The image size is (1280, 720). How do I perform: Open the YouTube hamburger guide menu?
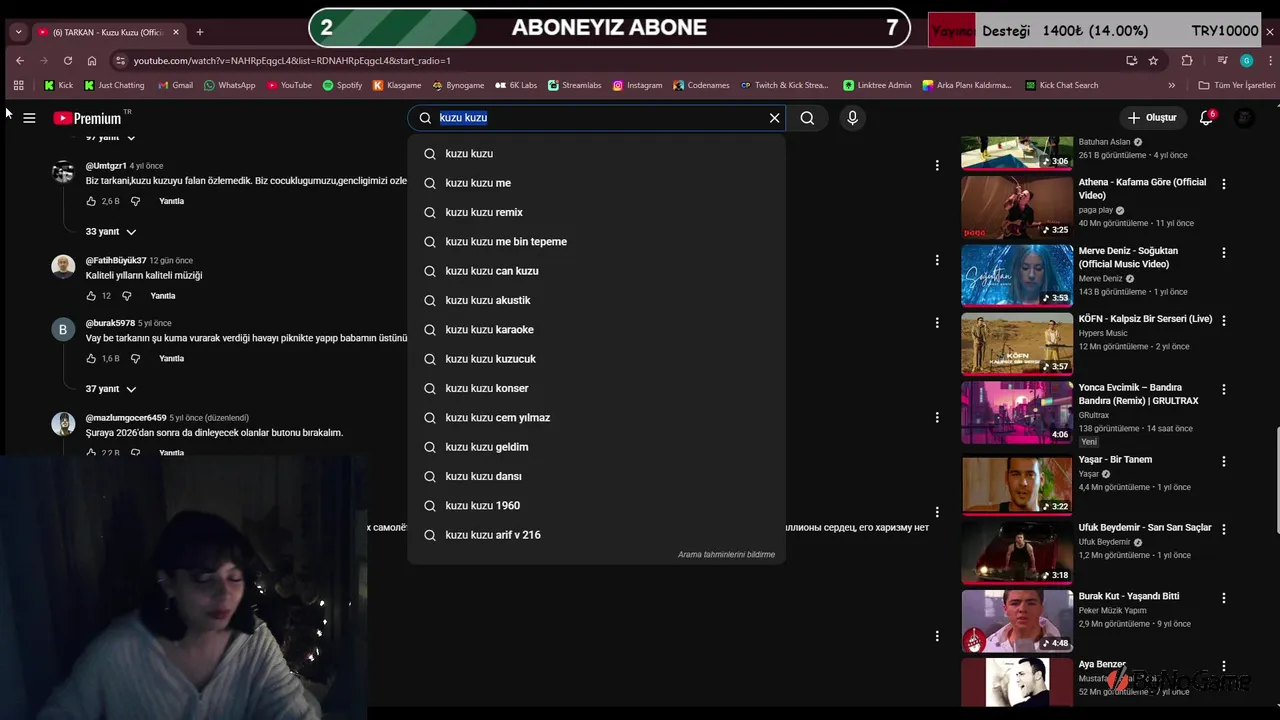29,118
